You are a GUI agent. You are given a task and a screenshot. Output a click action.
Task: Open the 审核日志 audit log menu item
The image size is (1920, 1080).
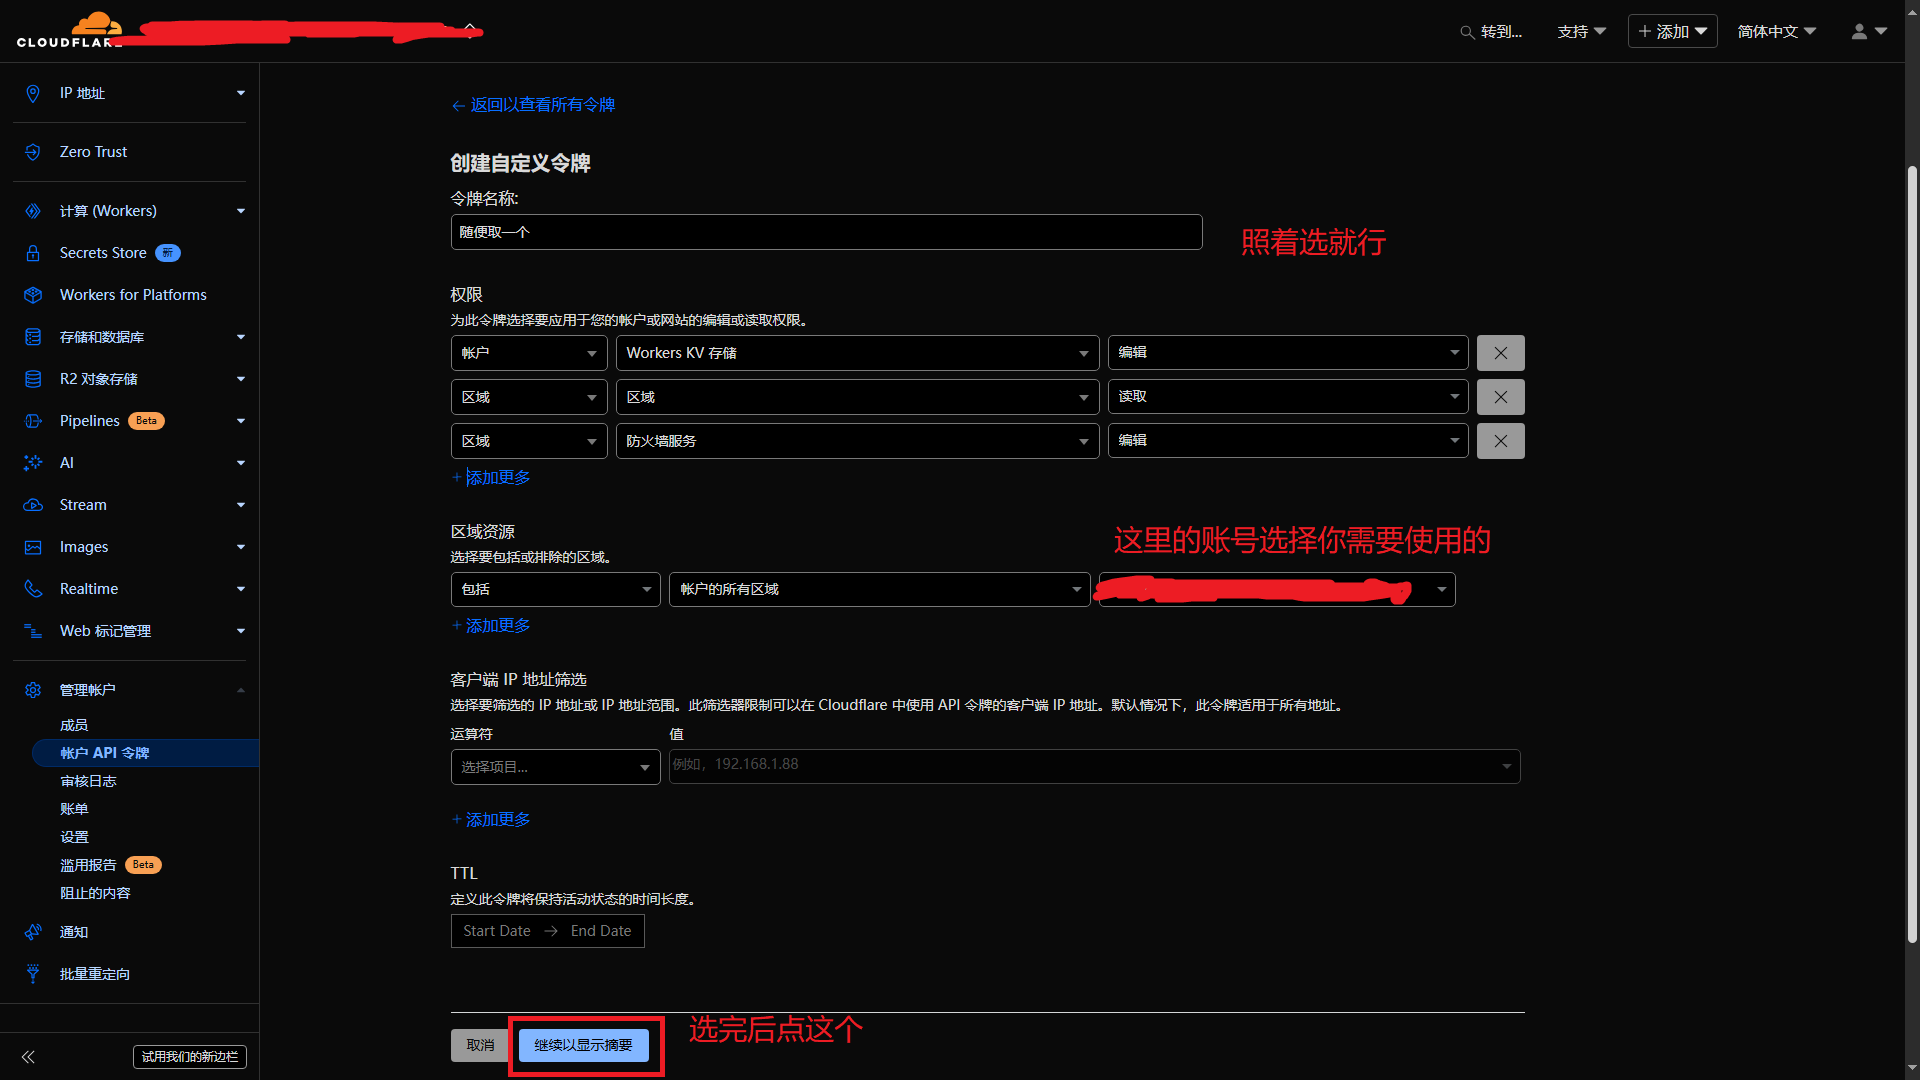88,781
